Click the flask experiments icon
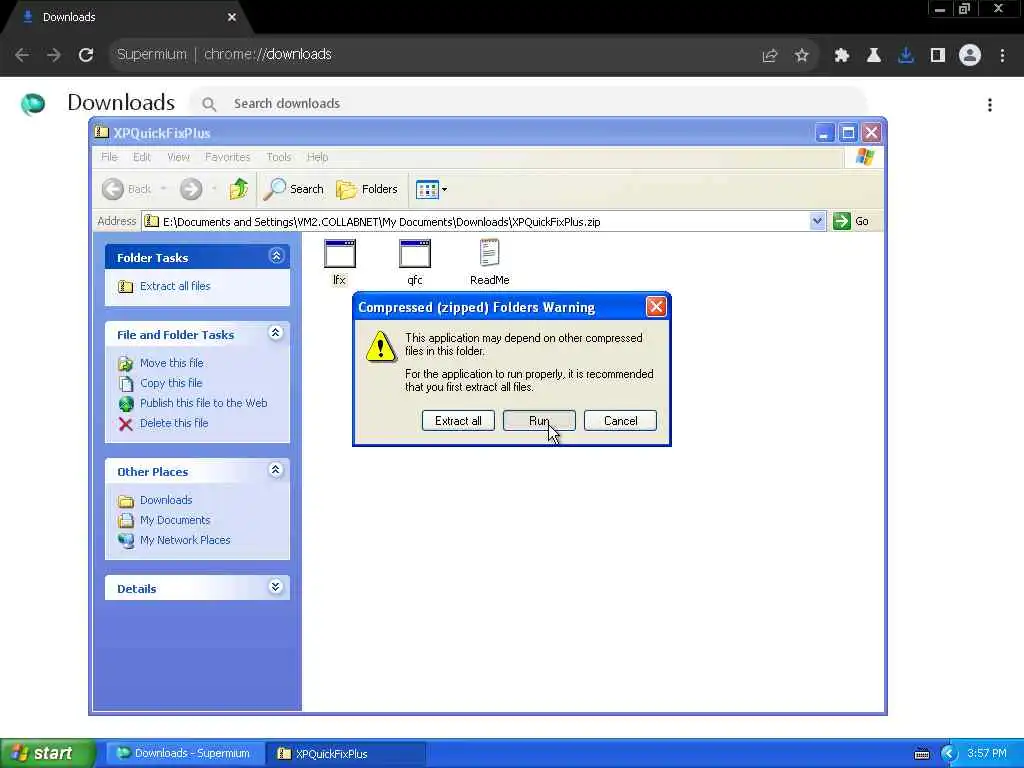Image resolution: width=1024 pixels, height=768 pixels. click(874, 56)
